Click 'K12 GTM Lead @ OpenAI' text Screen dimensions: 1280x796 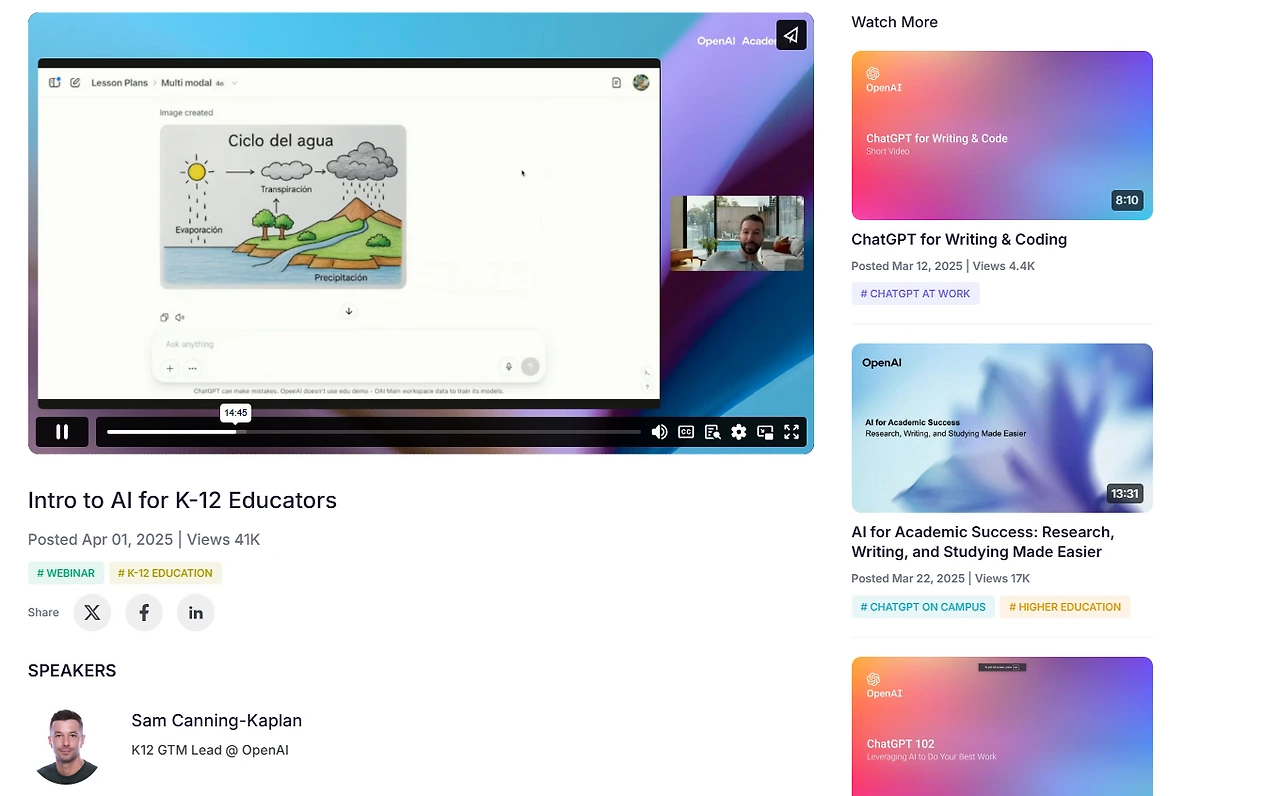210,750
